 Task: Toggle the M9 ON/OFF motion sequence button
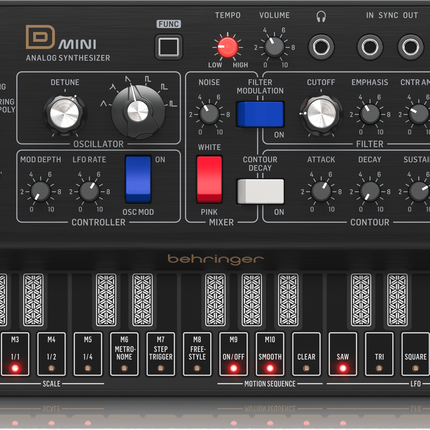(x=233, y=354)
